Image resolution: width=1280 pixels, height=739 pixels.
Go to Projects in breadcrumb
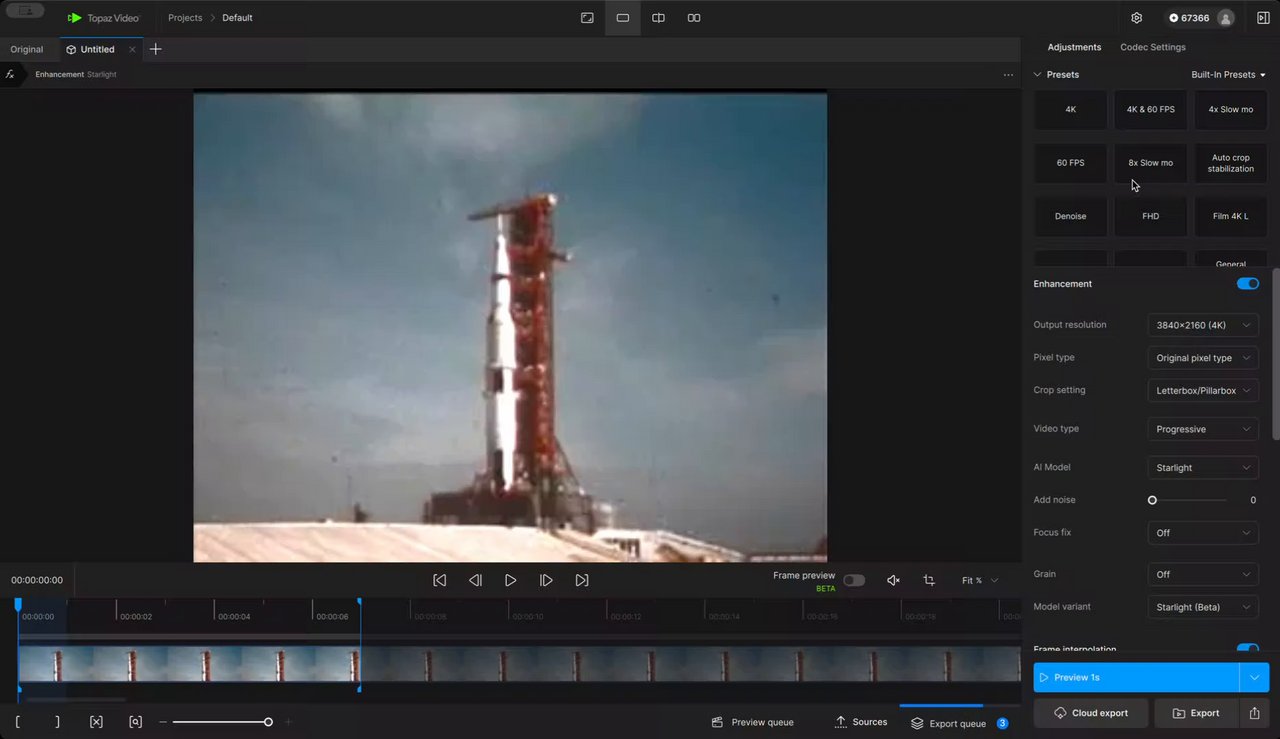(185, 18)
